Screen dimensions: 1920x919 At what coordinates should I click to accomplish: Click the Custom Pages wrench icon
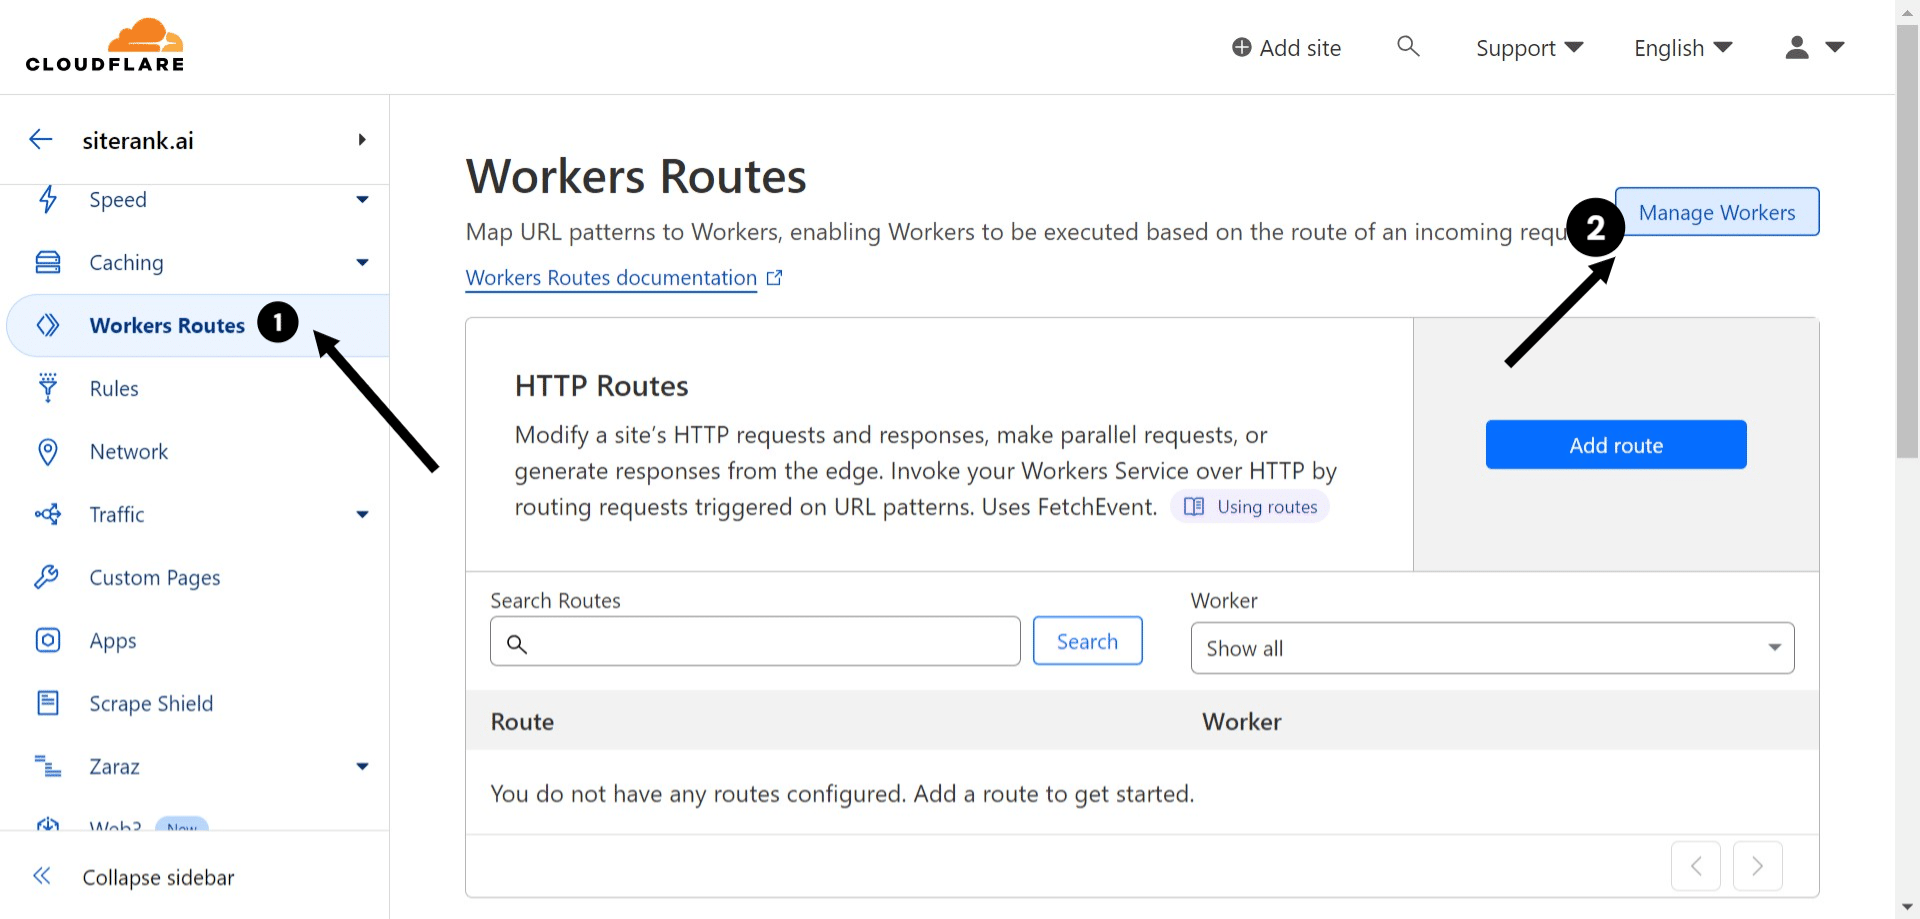pyautogui.click(x=47, y=577)
